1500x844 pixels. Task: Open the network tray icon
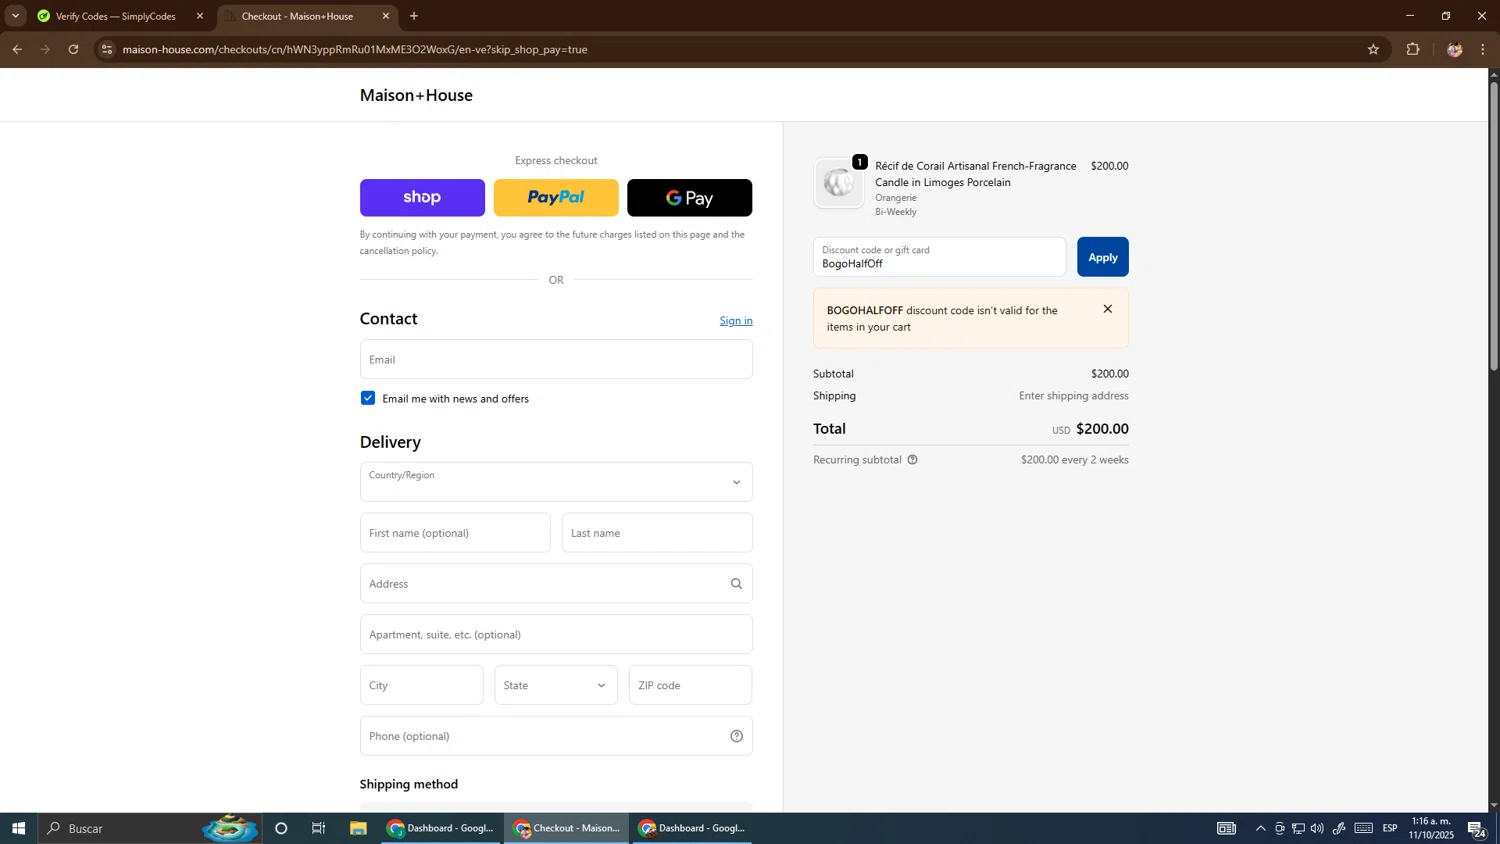point(1298,828)
